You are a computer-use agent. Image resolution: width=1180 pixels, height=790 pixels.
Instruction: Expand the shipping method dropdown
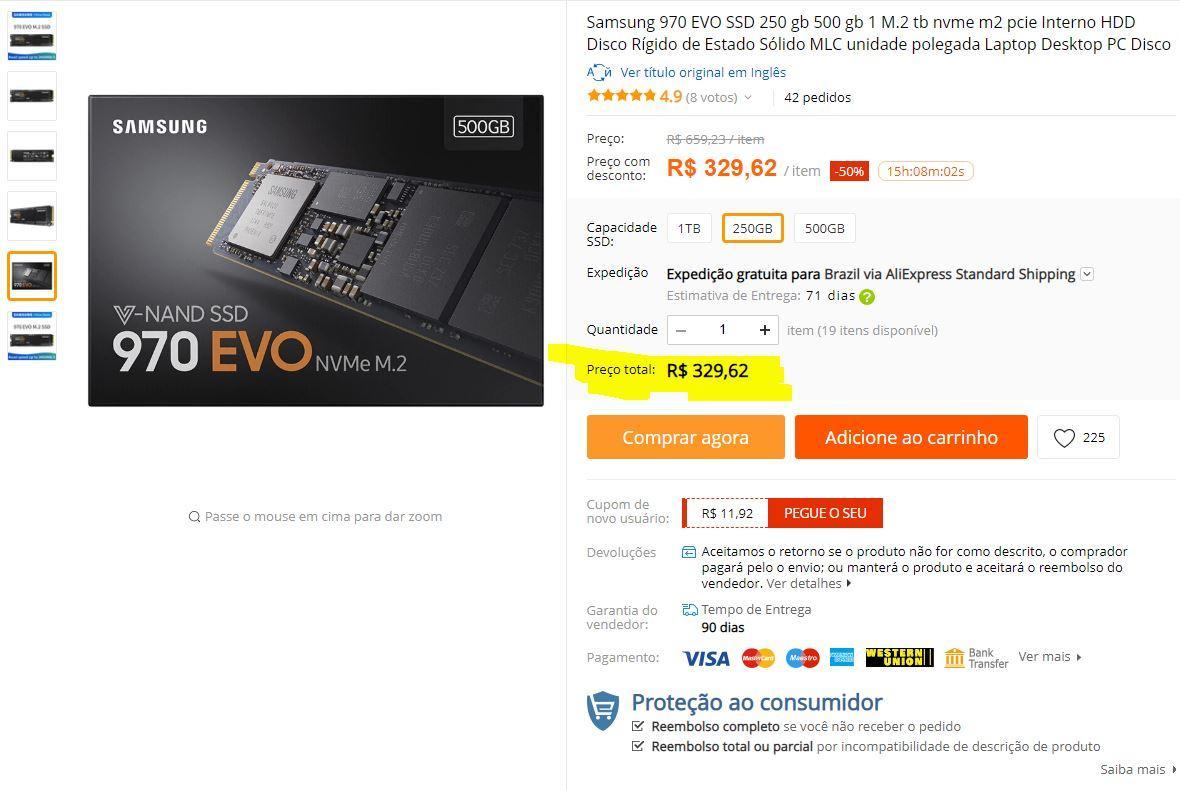(x=1087, y=274)
